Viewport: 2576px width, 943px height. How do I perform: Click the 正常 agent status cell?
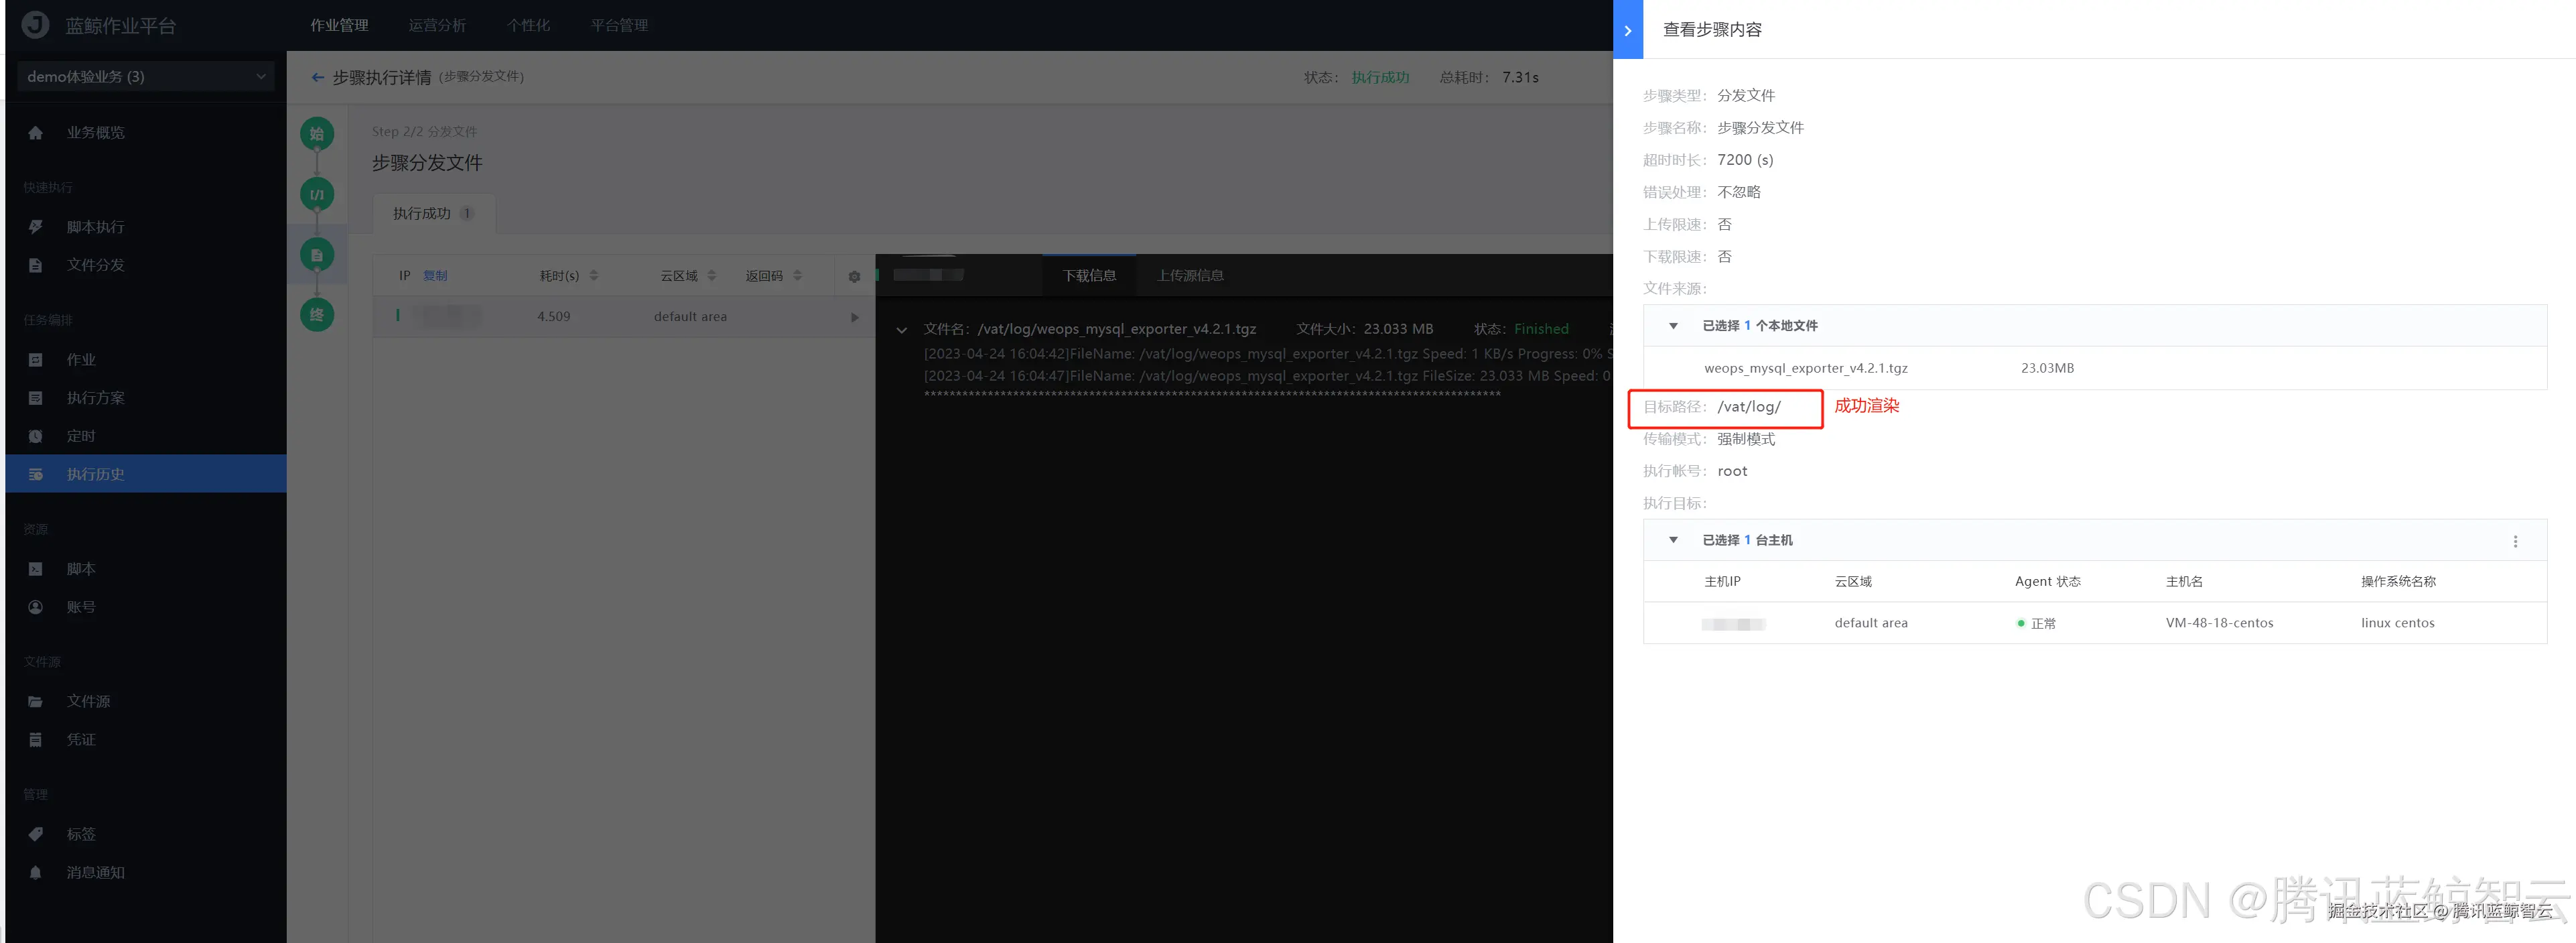2037,624
